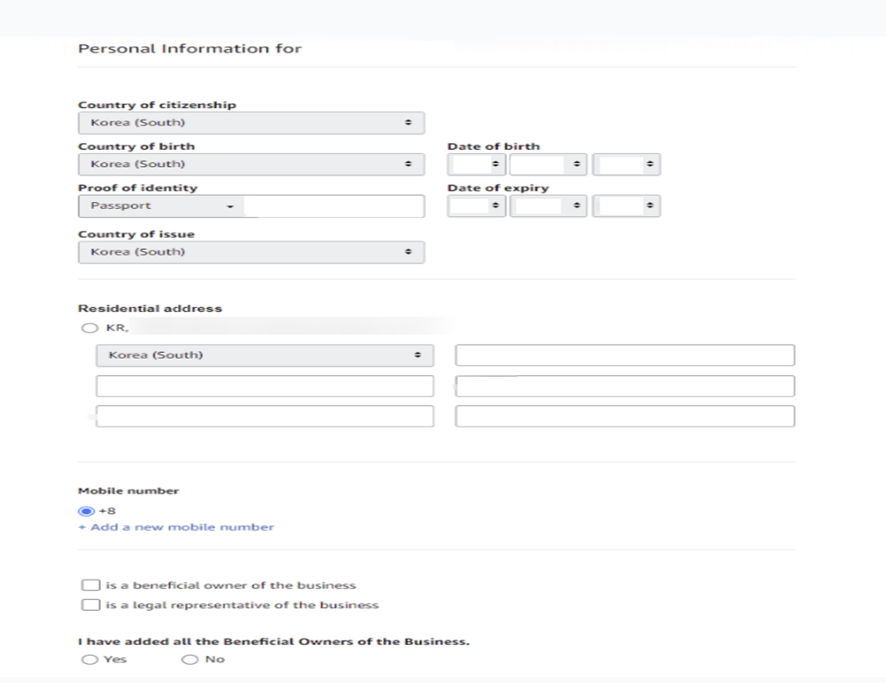Click the passport number input field
Image resolution: width=886 pixels, height=683 pixels.
[x=334, y=206]
